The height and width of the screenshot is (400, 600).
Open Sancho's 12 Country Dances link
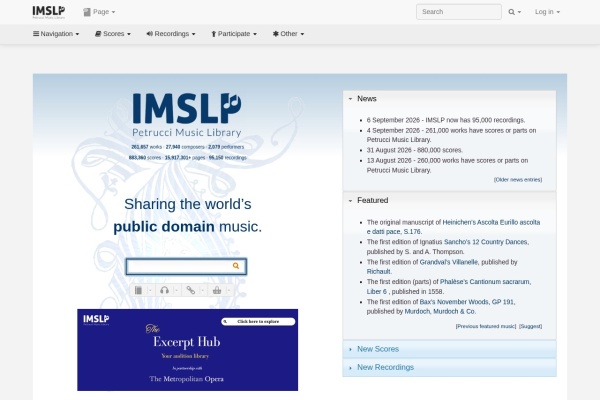(x=486, y=242)
